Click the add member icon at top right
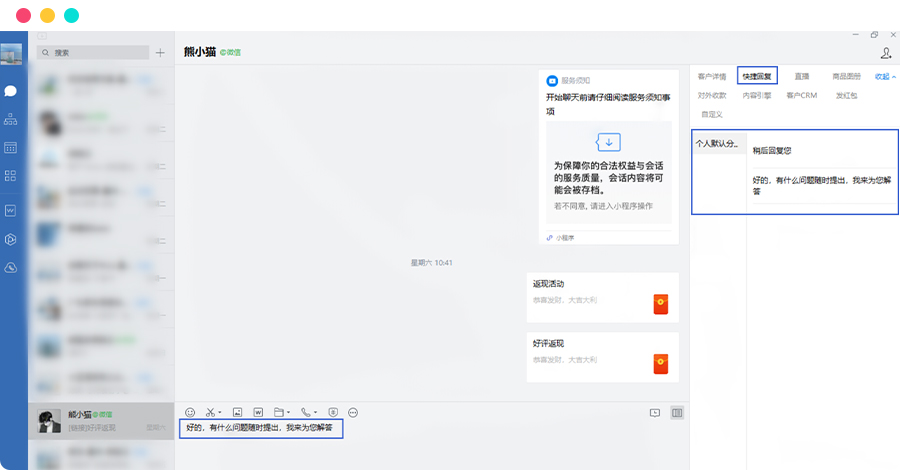 (x=885, y=52)
